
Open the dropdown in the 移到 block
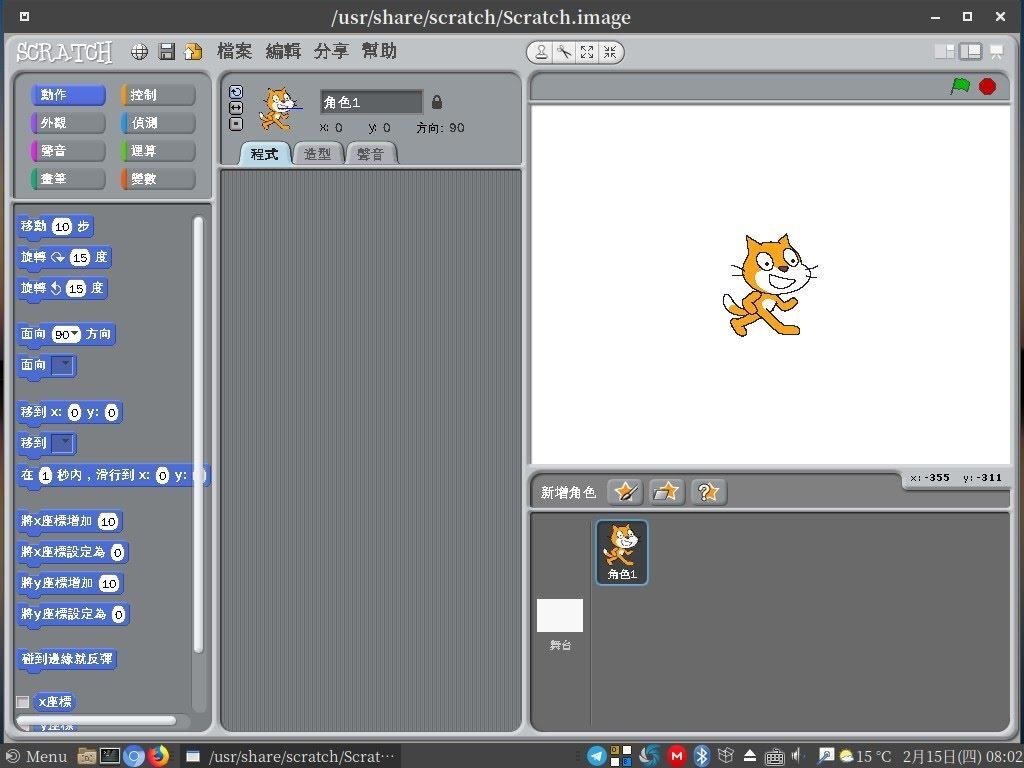coord(63,443)
